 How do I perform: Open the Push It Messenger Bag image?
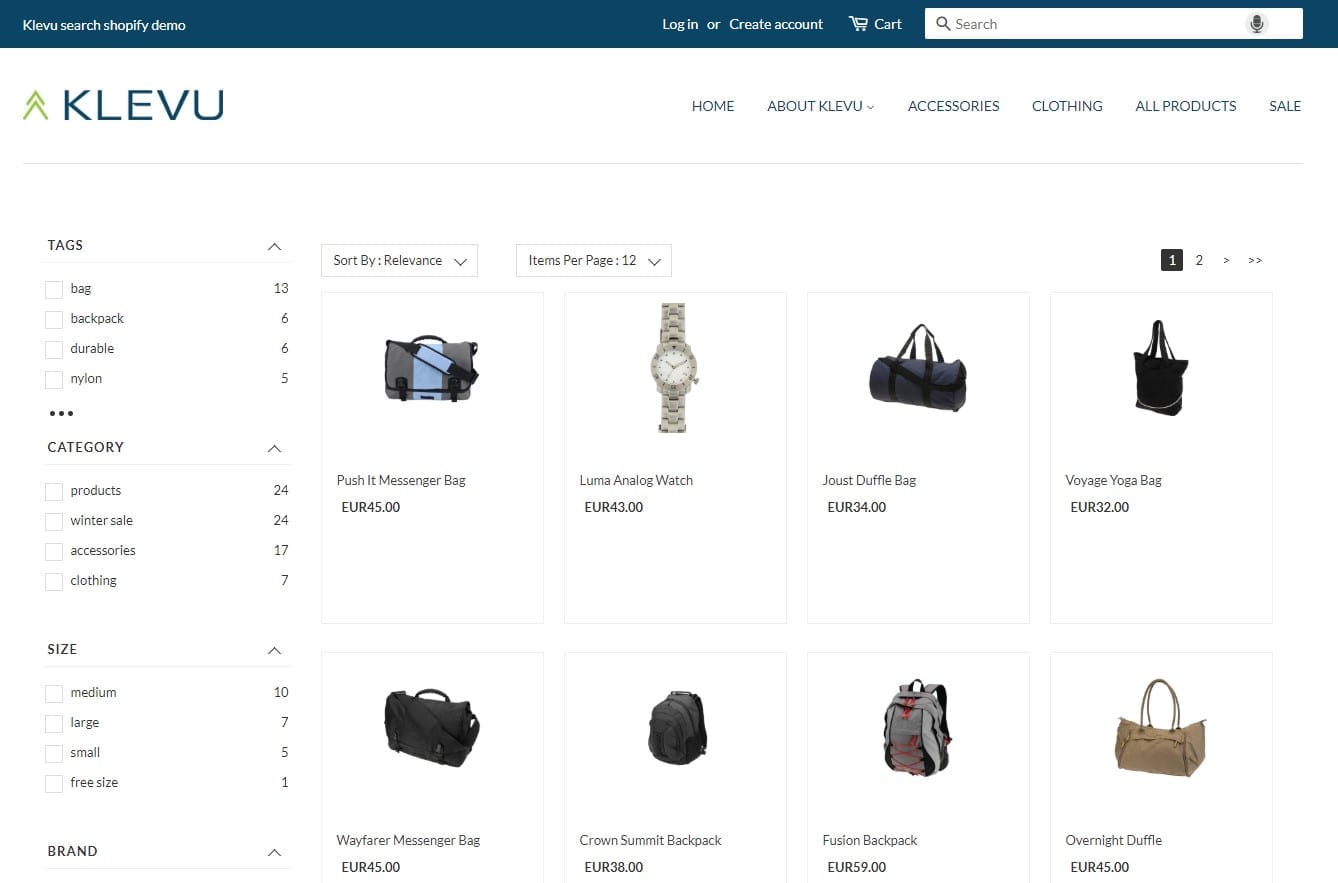[432, 369]
